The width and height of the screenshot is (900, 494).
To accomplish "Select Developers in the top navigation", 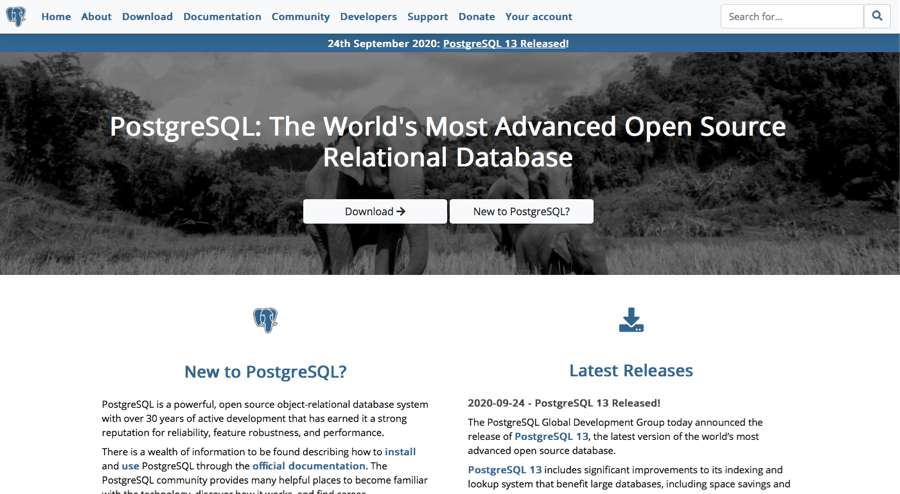I will click(x=368, y=17).
